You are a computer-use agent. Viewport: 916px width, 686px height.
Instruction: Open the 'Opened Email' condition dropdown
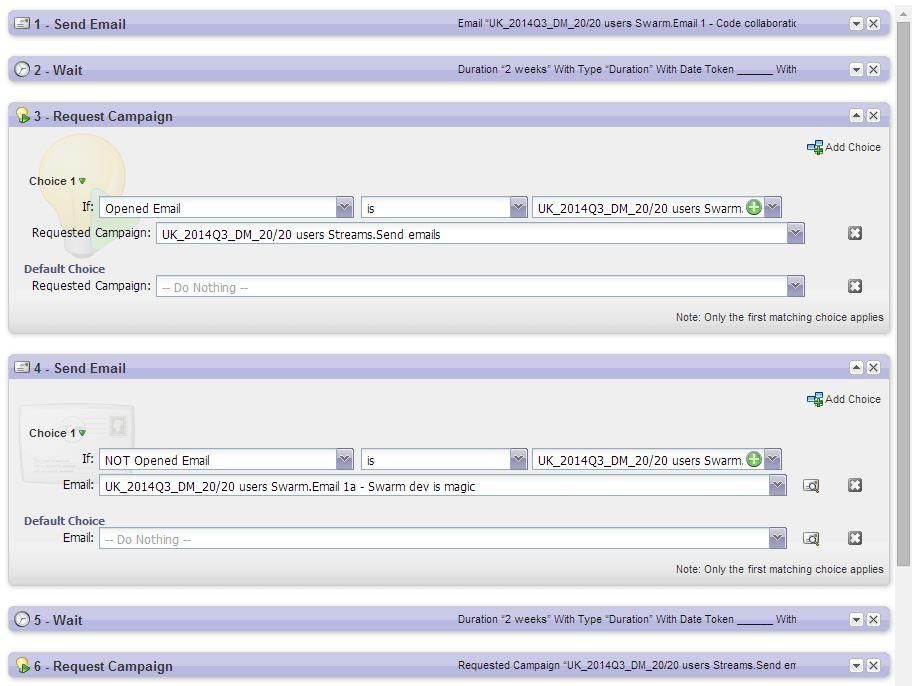click(344, 208)
